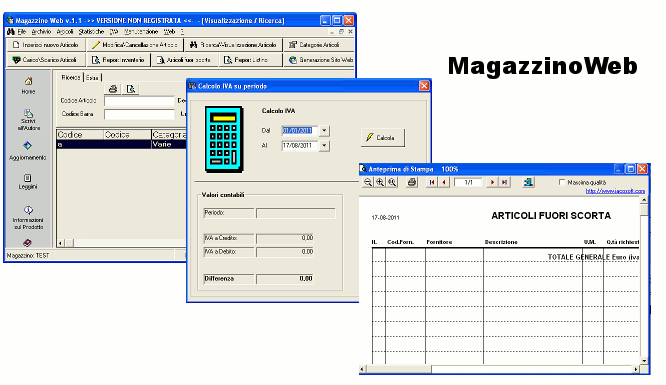The width and height of the screenshot is (666, 385).
Task: Click Generazione Sito Web toolbar button
Action: tap(319, 60)
